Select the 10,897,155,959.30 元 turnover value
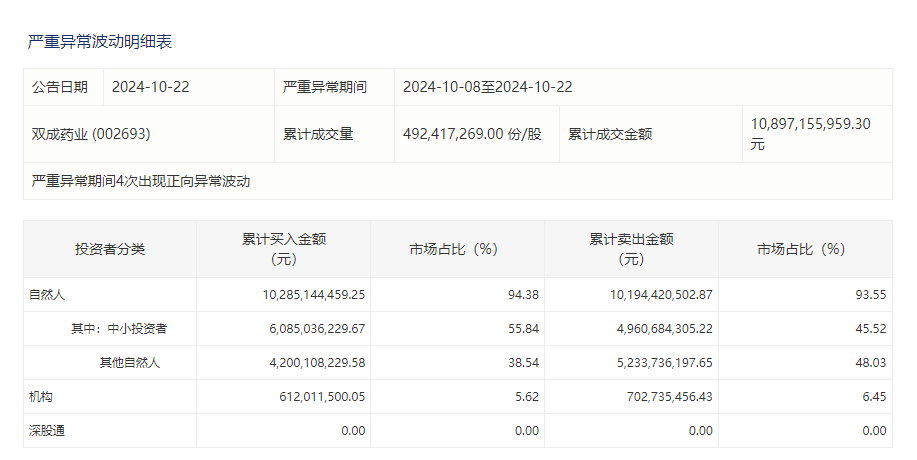The height and width of the screenshot is (460, 917). pos(810,134)
